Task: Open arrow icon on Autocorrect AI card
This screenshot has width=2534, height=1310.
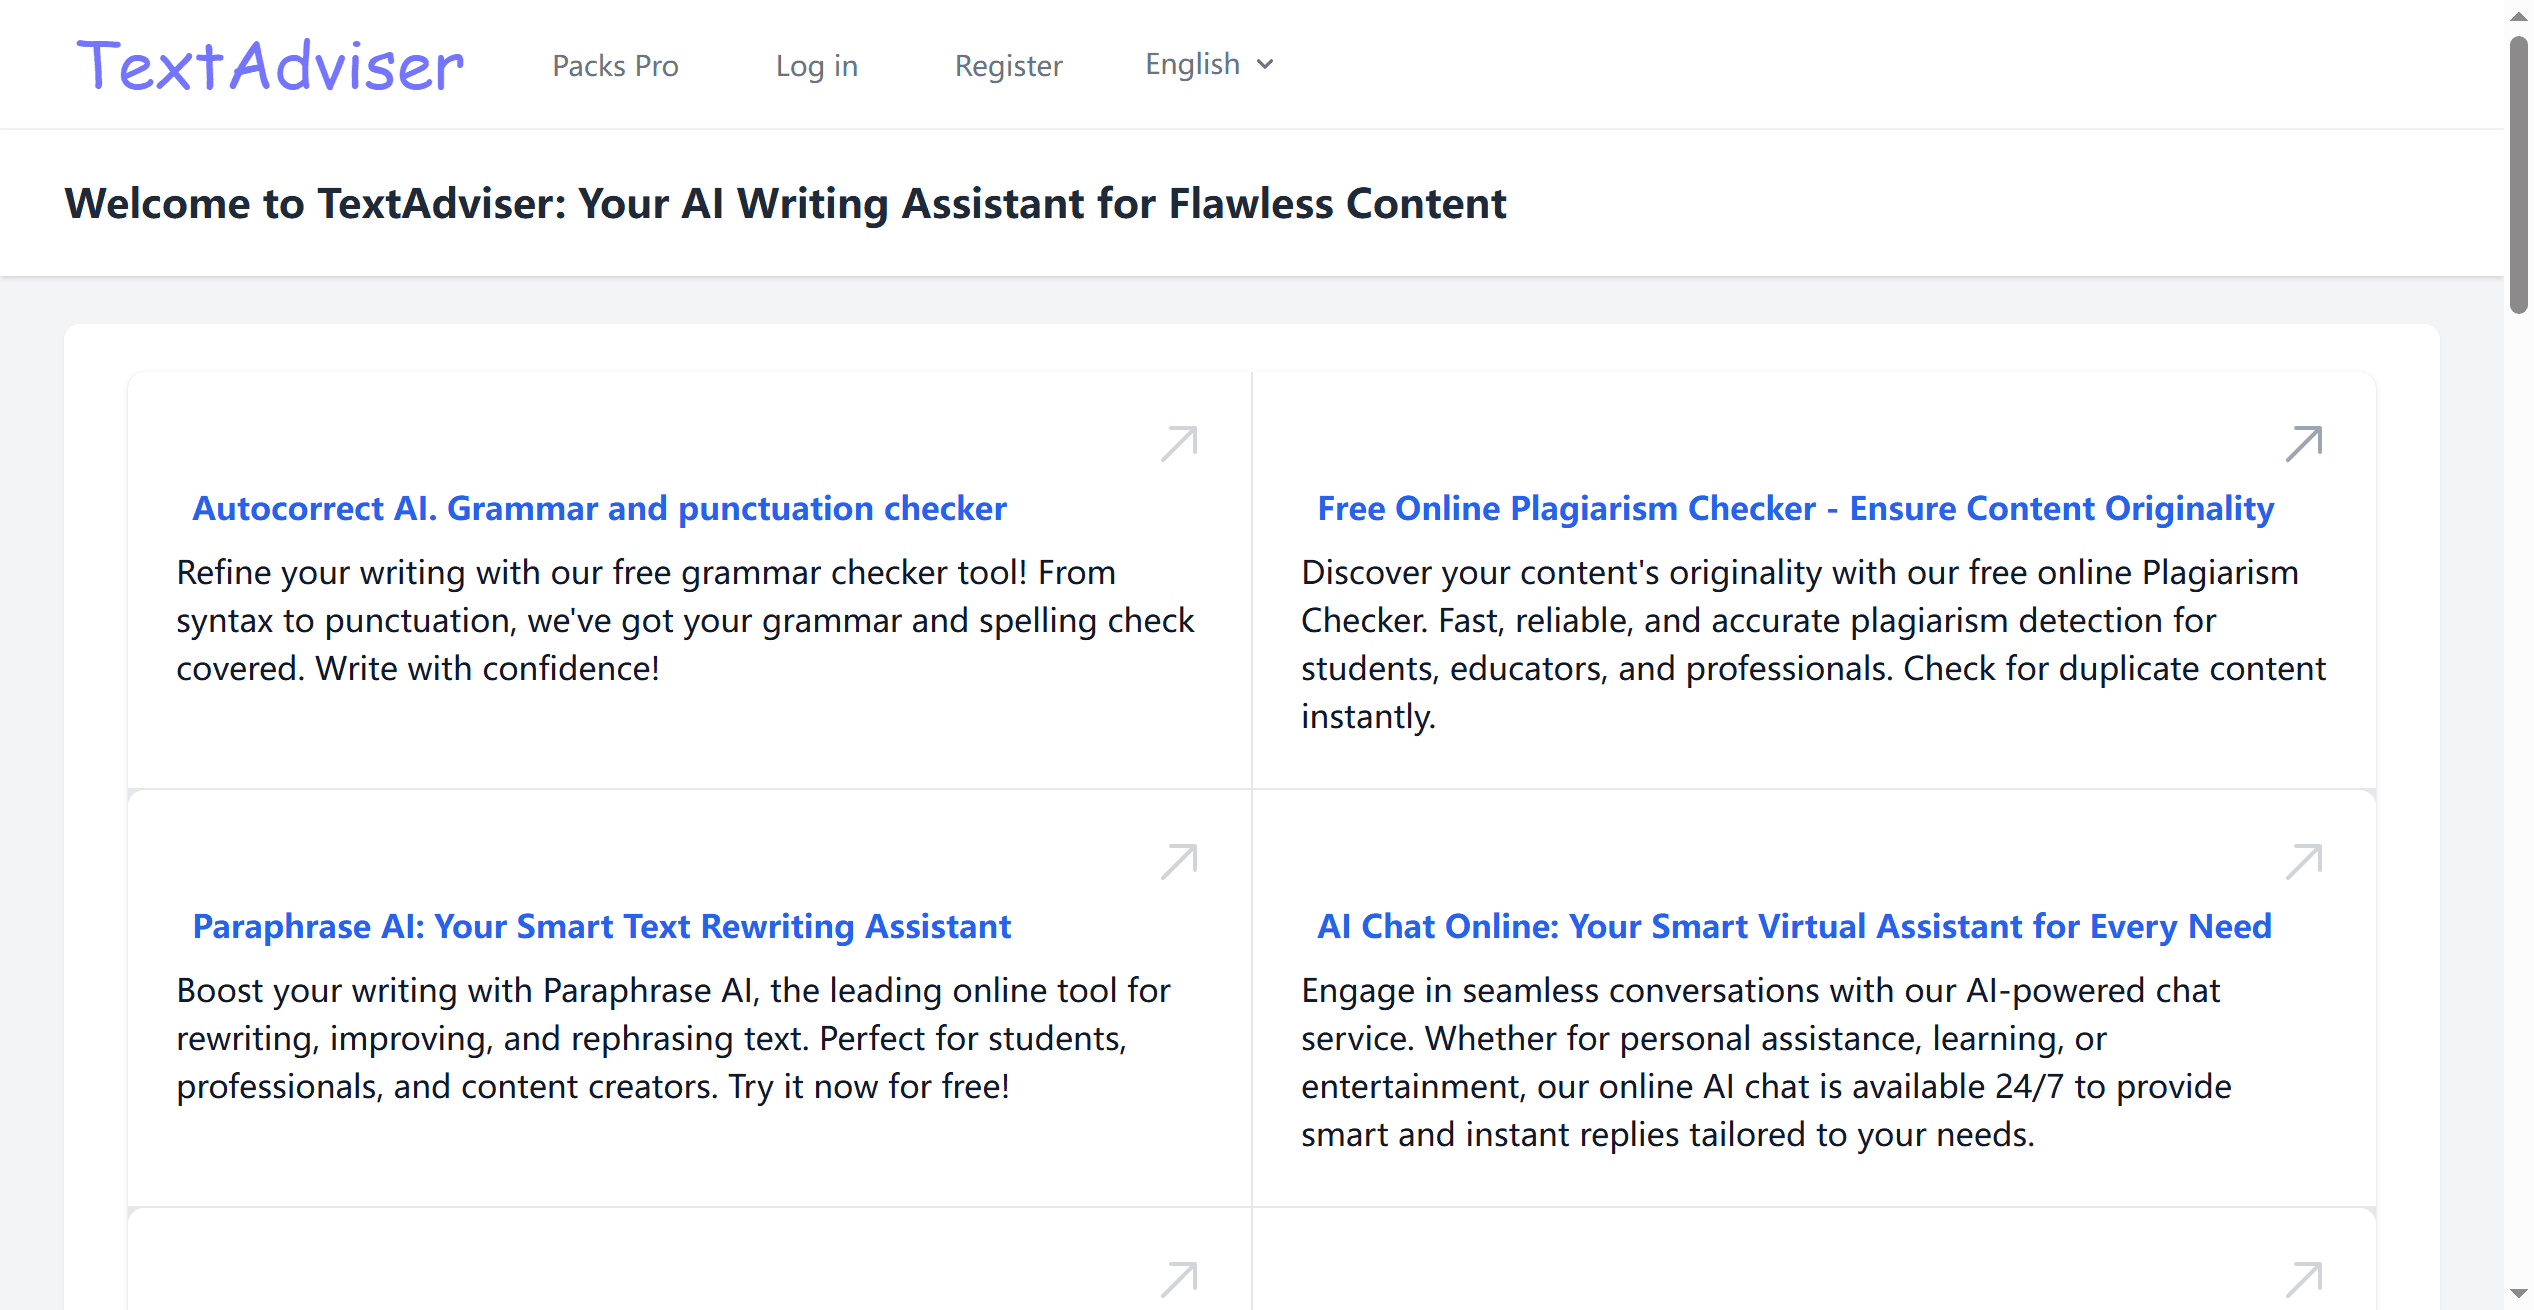Action: coord(1179,444)
